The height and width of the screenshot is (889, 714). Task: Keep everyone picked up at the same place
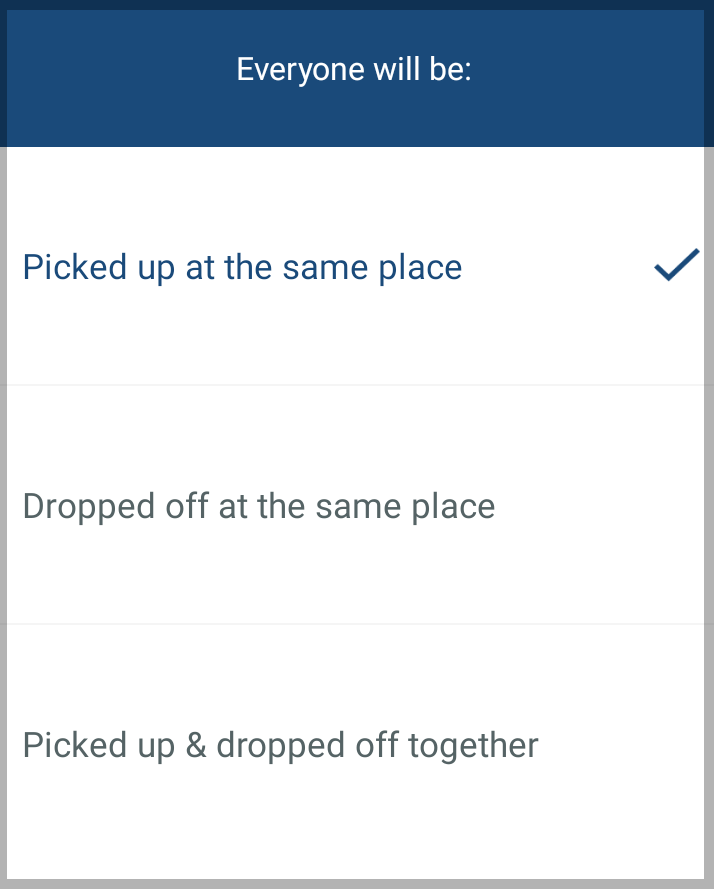(242, 268)
